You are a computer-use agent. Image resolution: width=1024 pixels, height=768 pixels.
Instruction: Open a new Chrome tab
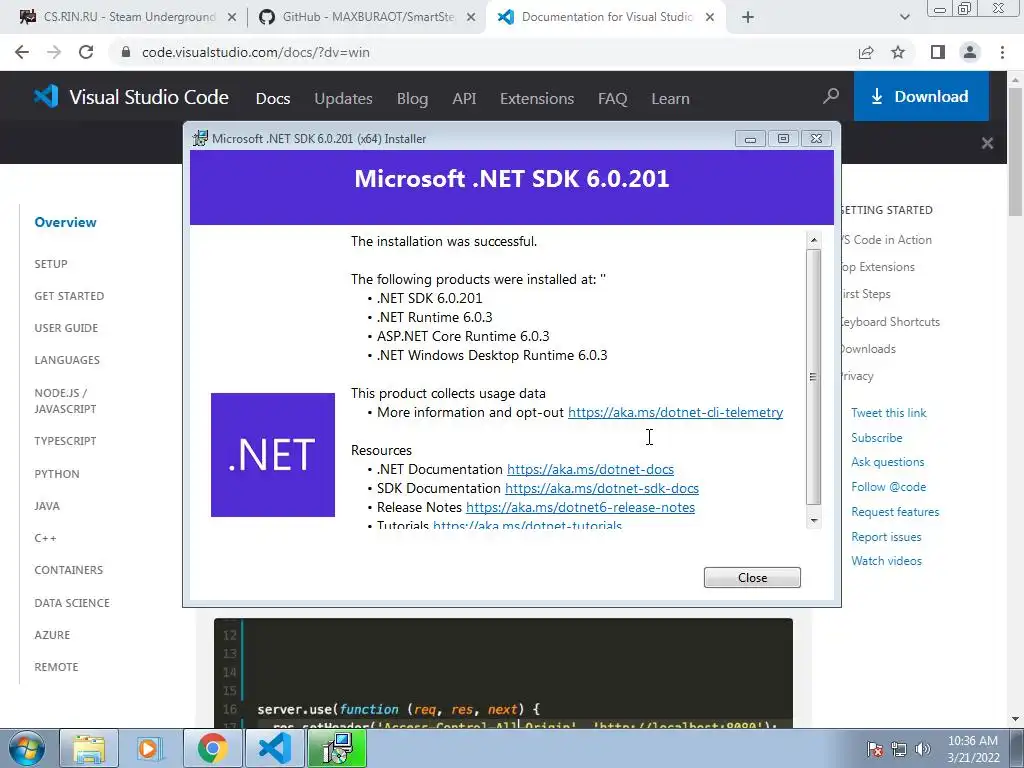click(748, 18)
